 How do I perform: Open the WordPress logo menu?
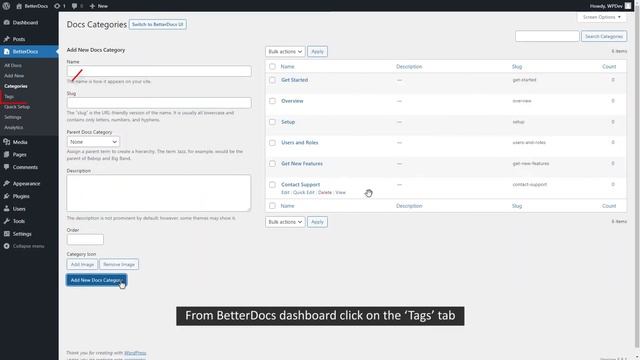pyautogui.click(x=6, y=6)
